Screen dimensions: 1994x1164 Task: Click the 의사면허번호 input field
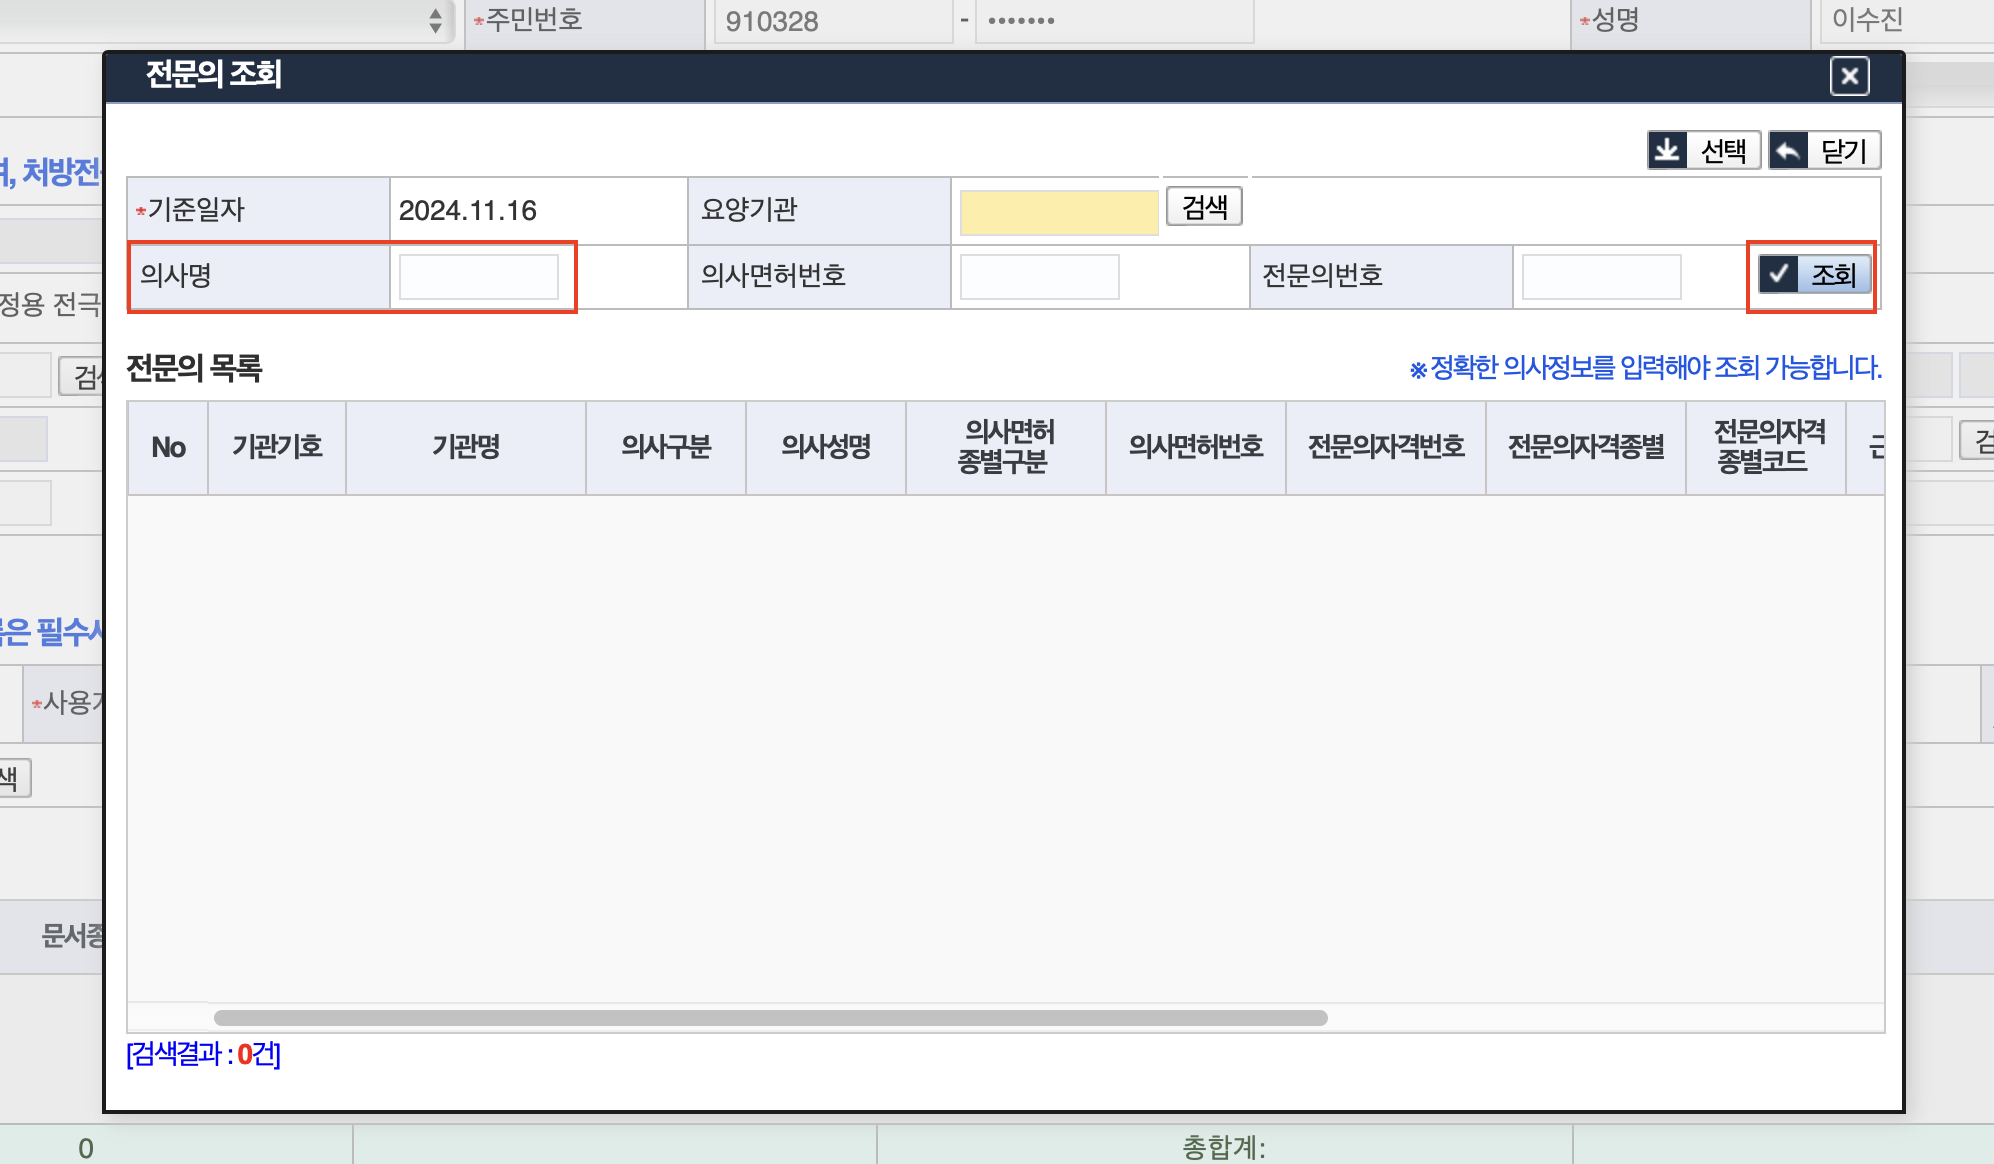[1039, 277]
